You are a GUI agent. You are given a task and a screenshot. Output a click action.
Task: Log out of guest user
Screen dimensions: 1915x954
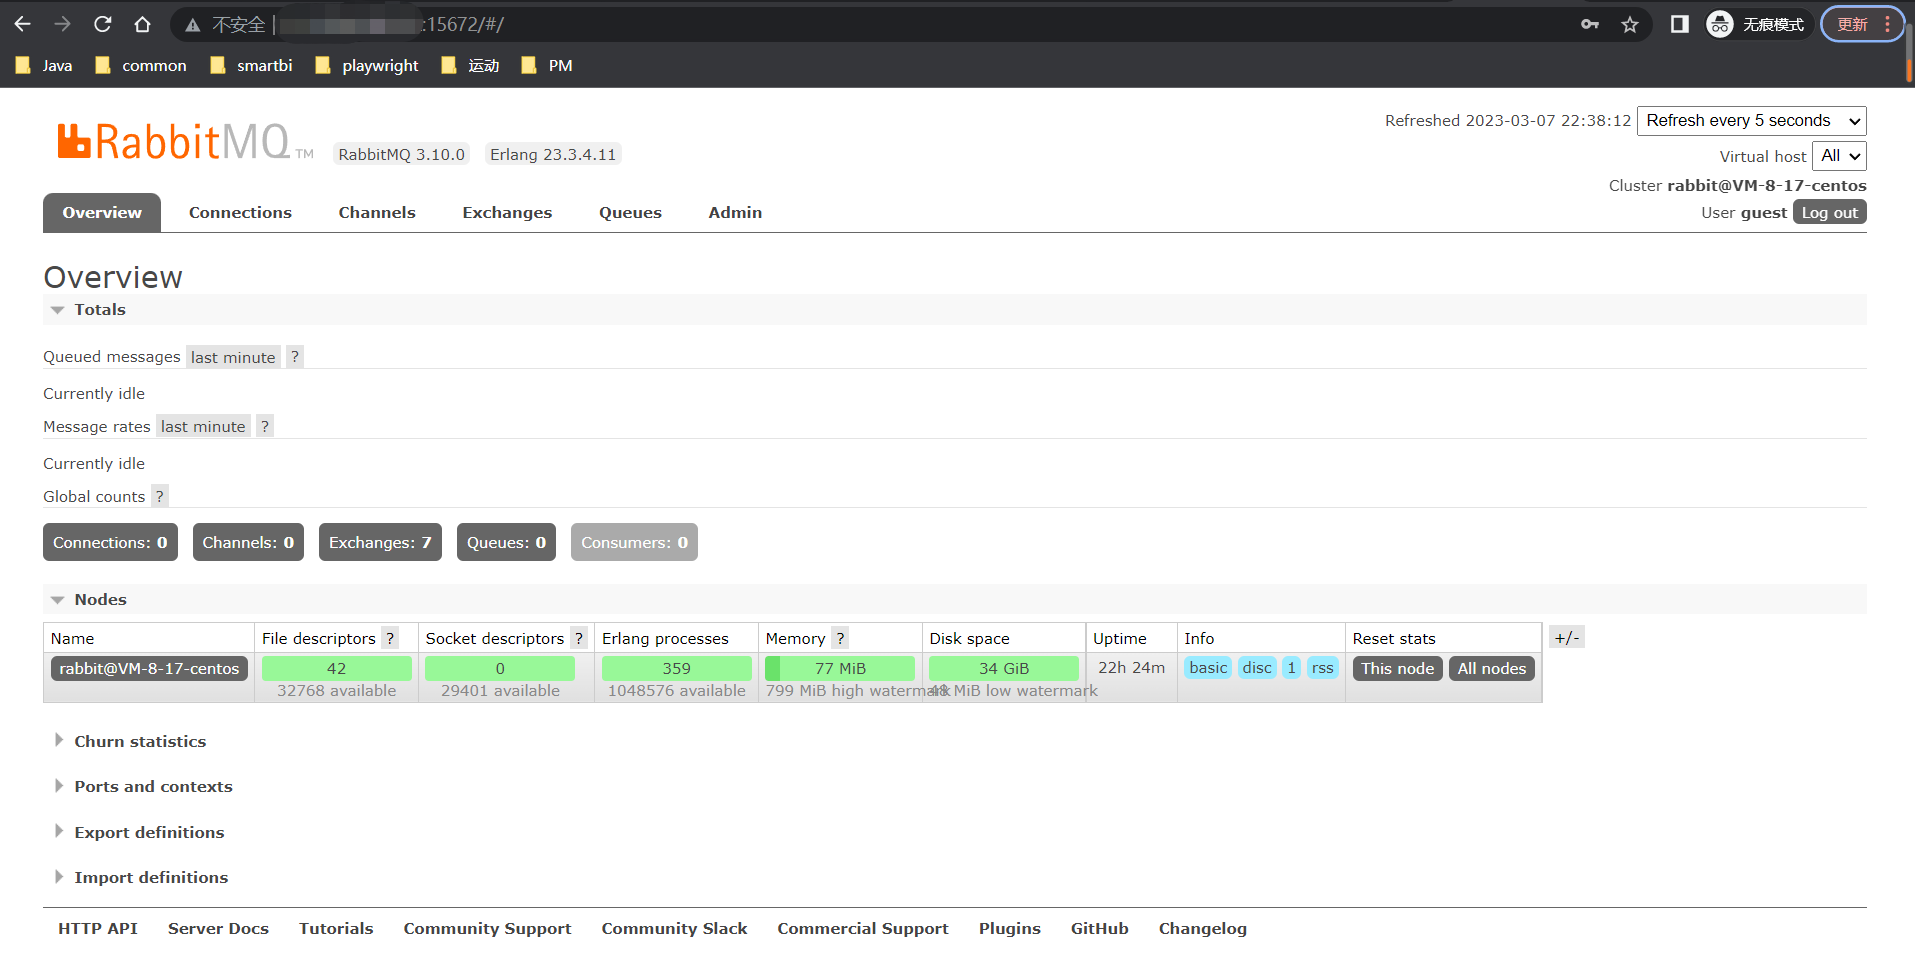coord(1829,212)
